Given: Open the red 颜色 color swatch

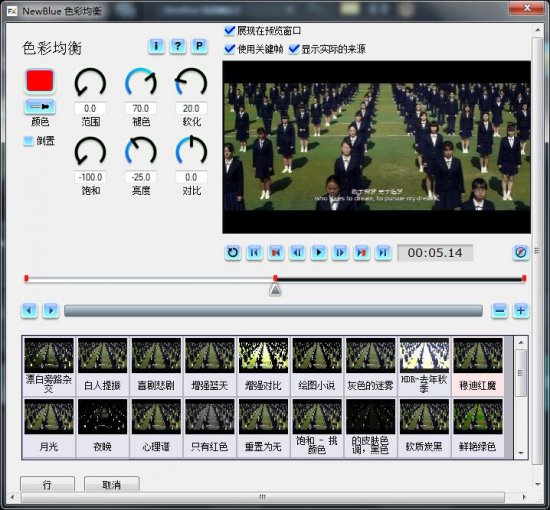Looking at the screenshot, I should [x=40, y=81].
